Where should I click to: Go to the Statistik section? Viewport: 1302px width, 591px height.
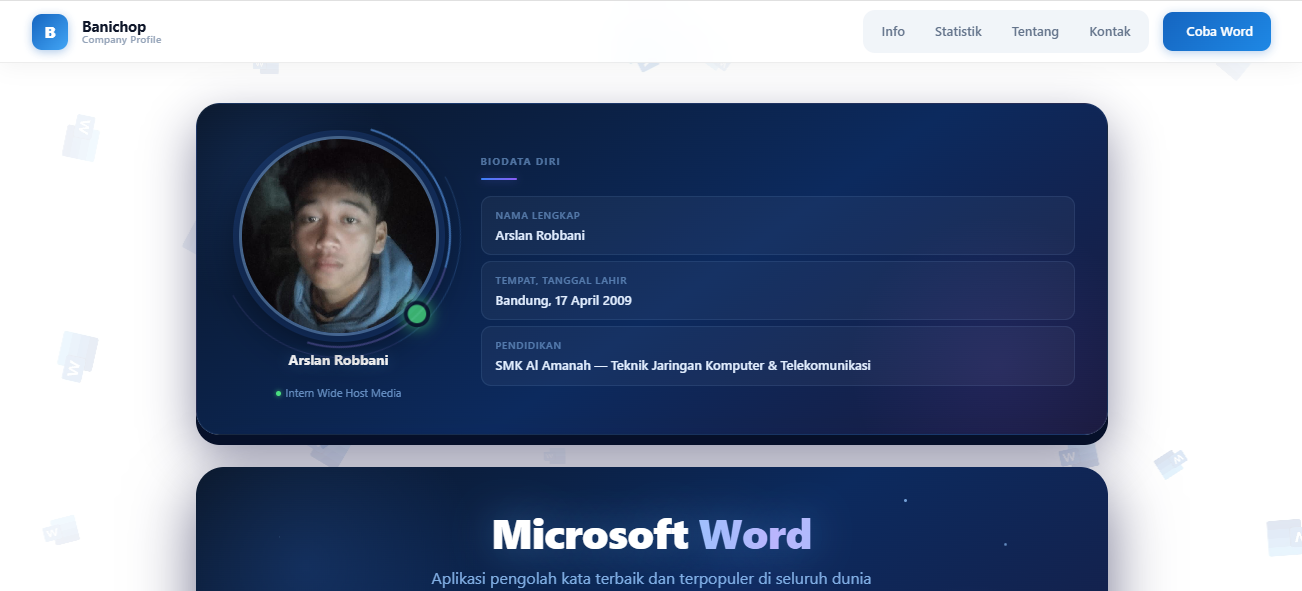(958, 32)
